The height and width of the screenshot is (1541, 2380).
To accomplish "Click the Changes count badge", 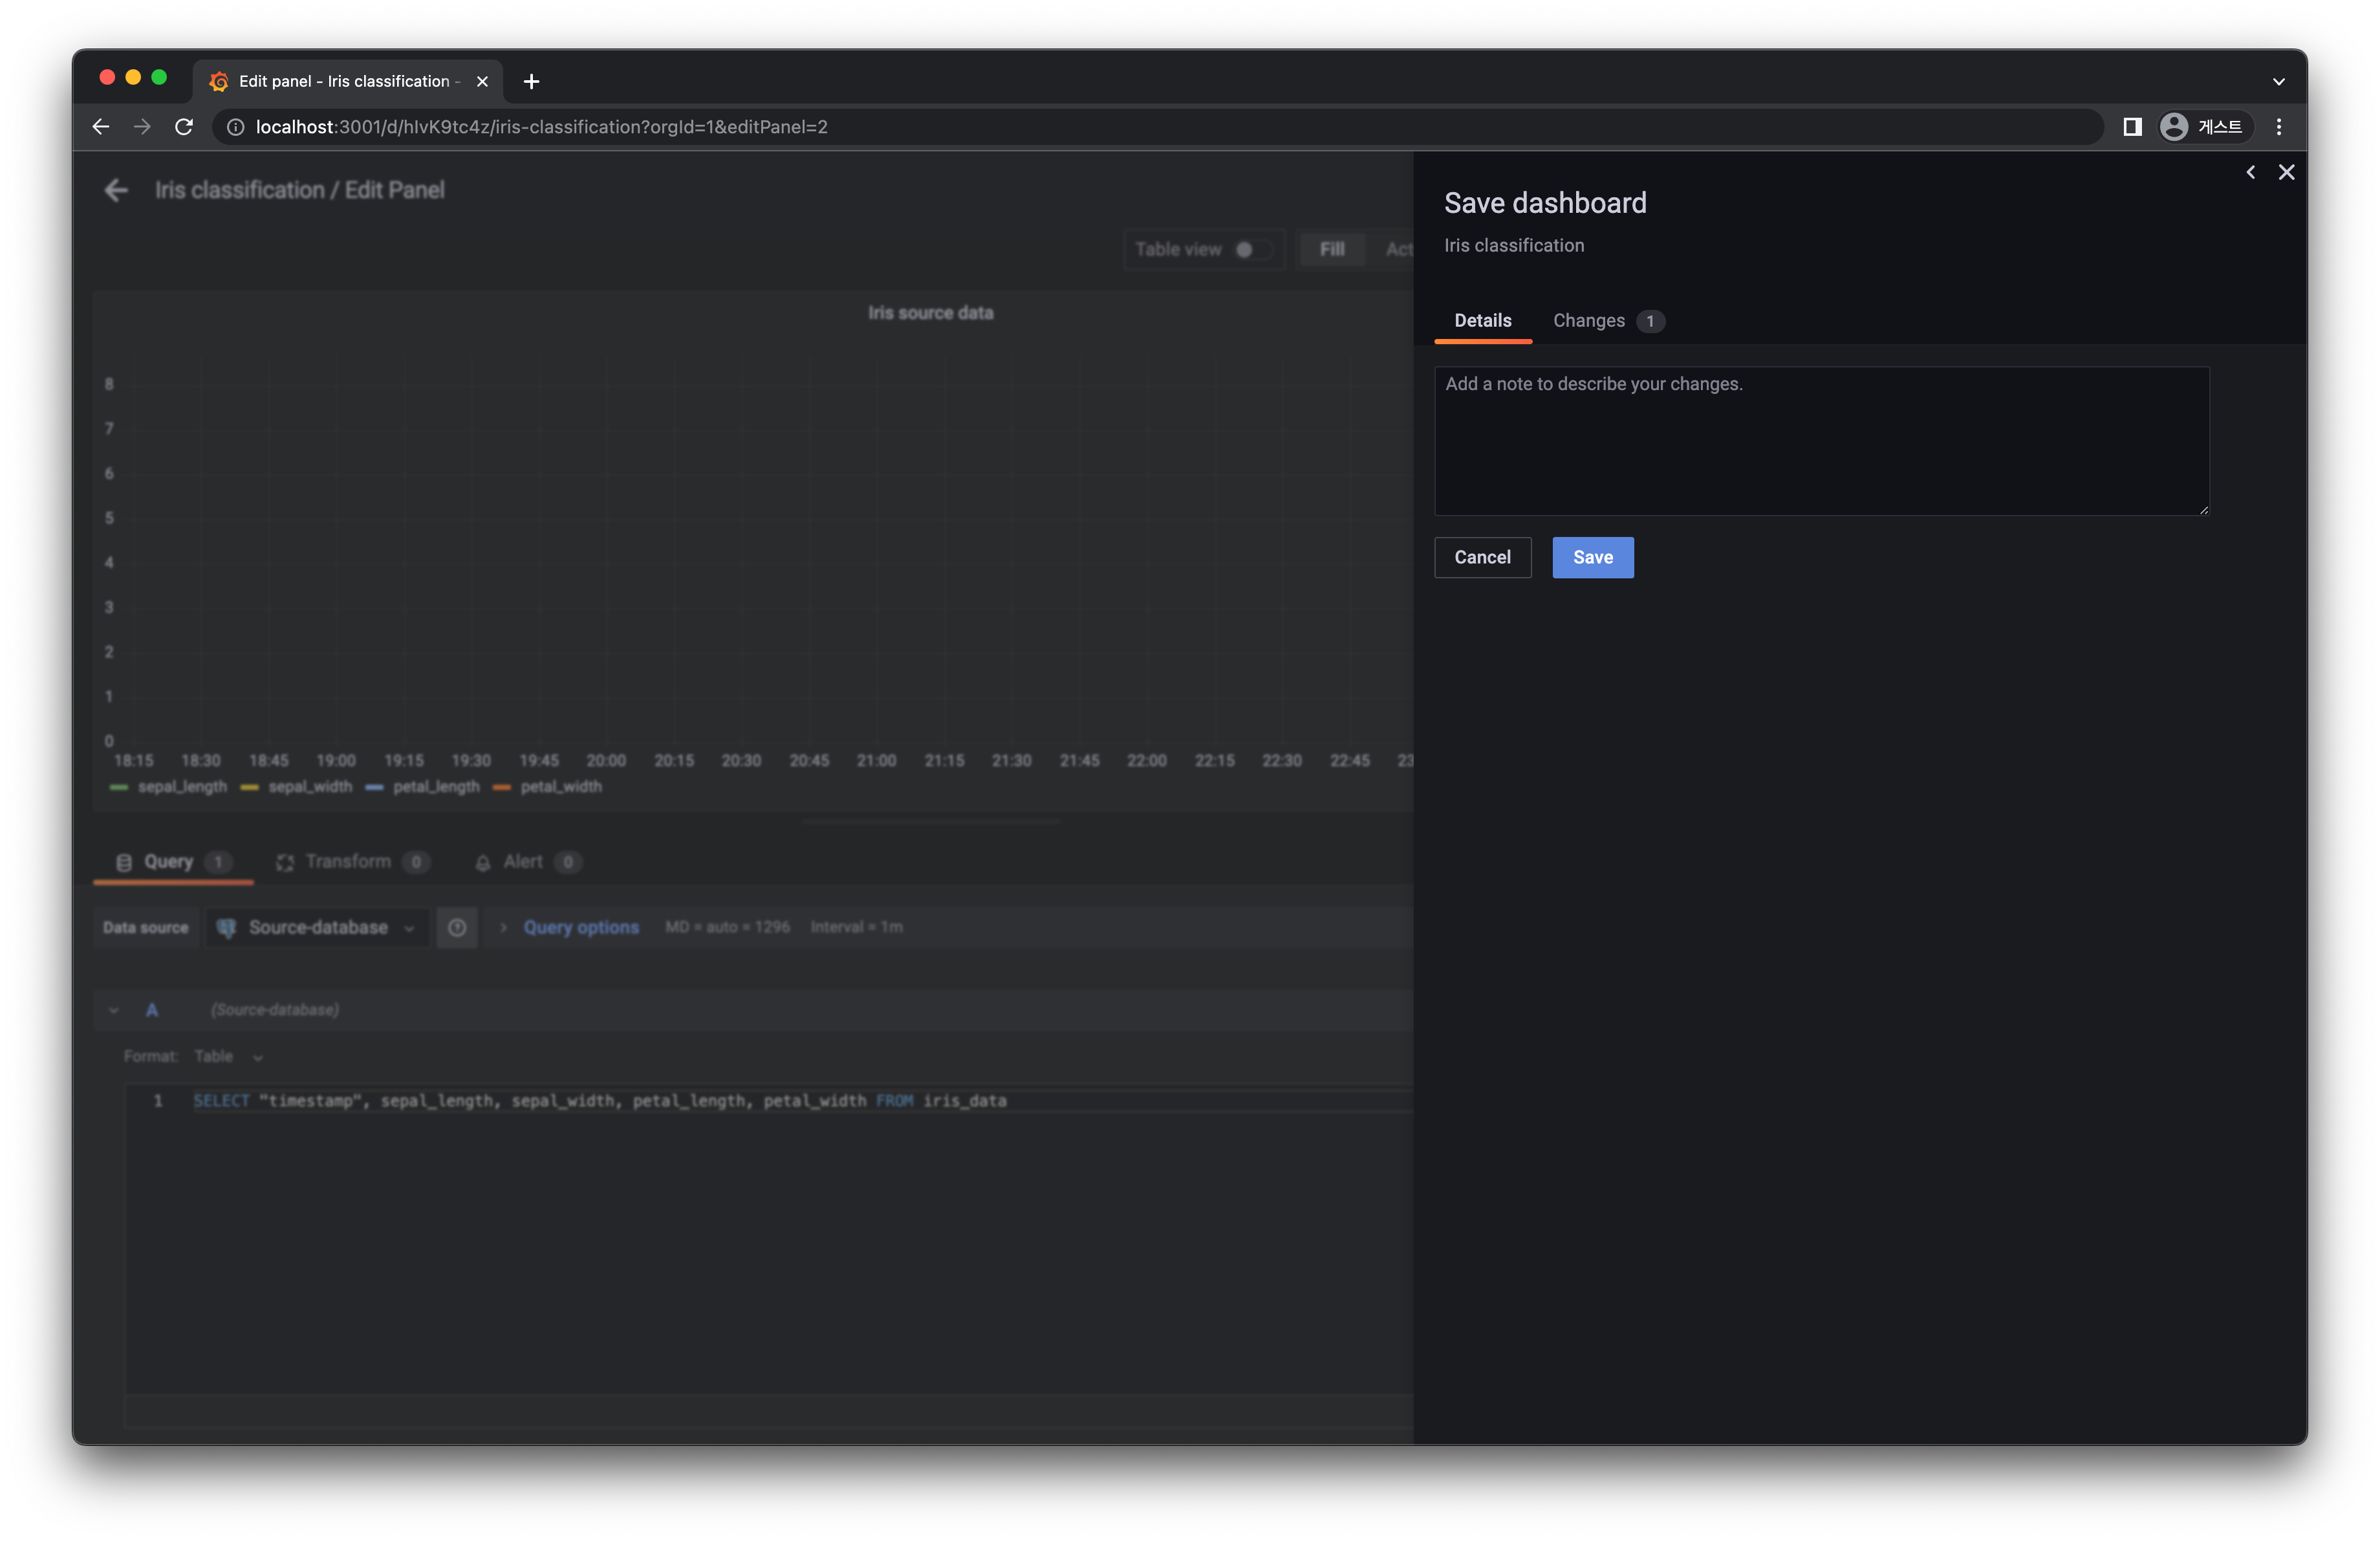I will pyautogui.click(x=1650, y=321).
